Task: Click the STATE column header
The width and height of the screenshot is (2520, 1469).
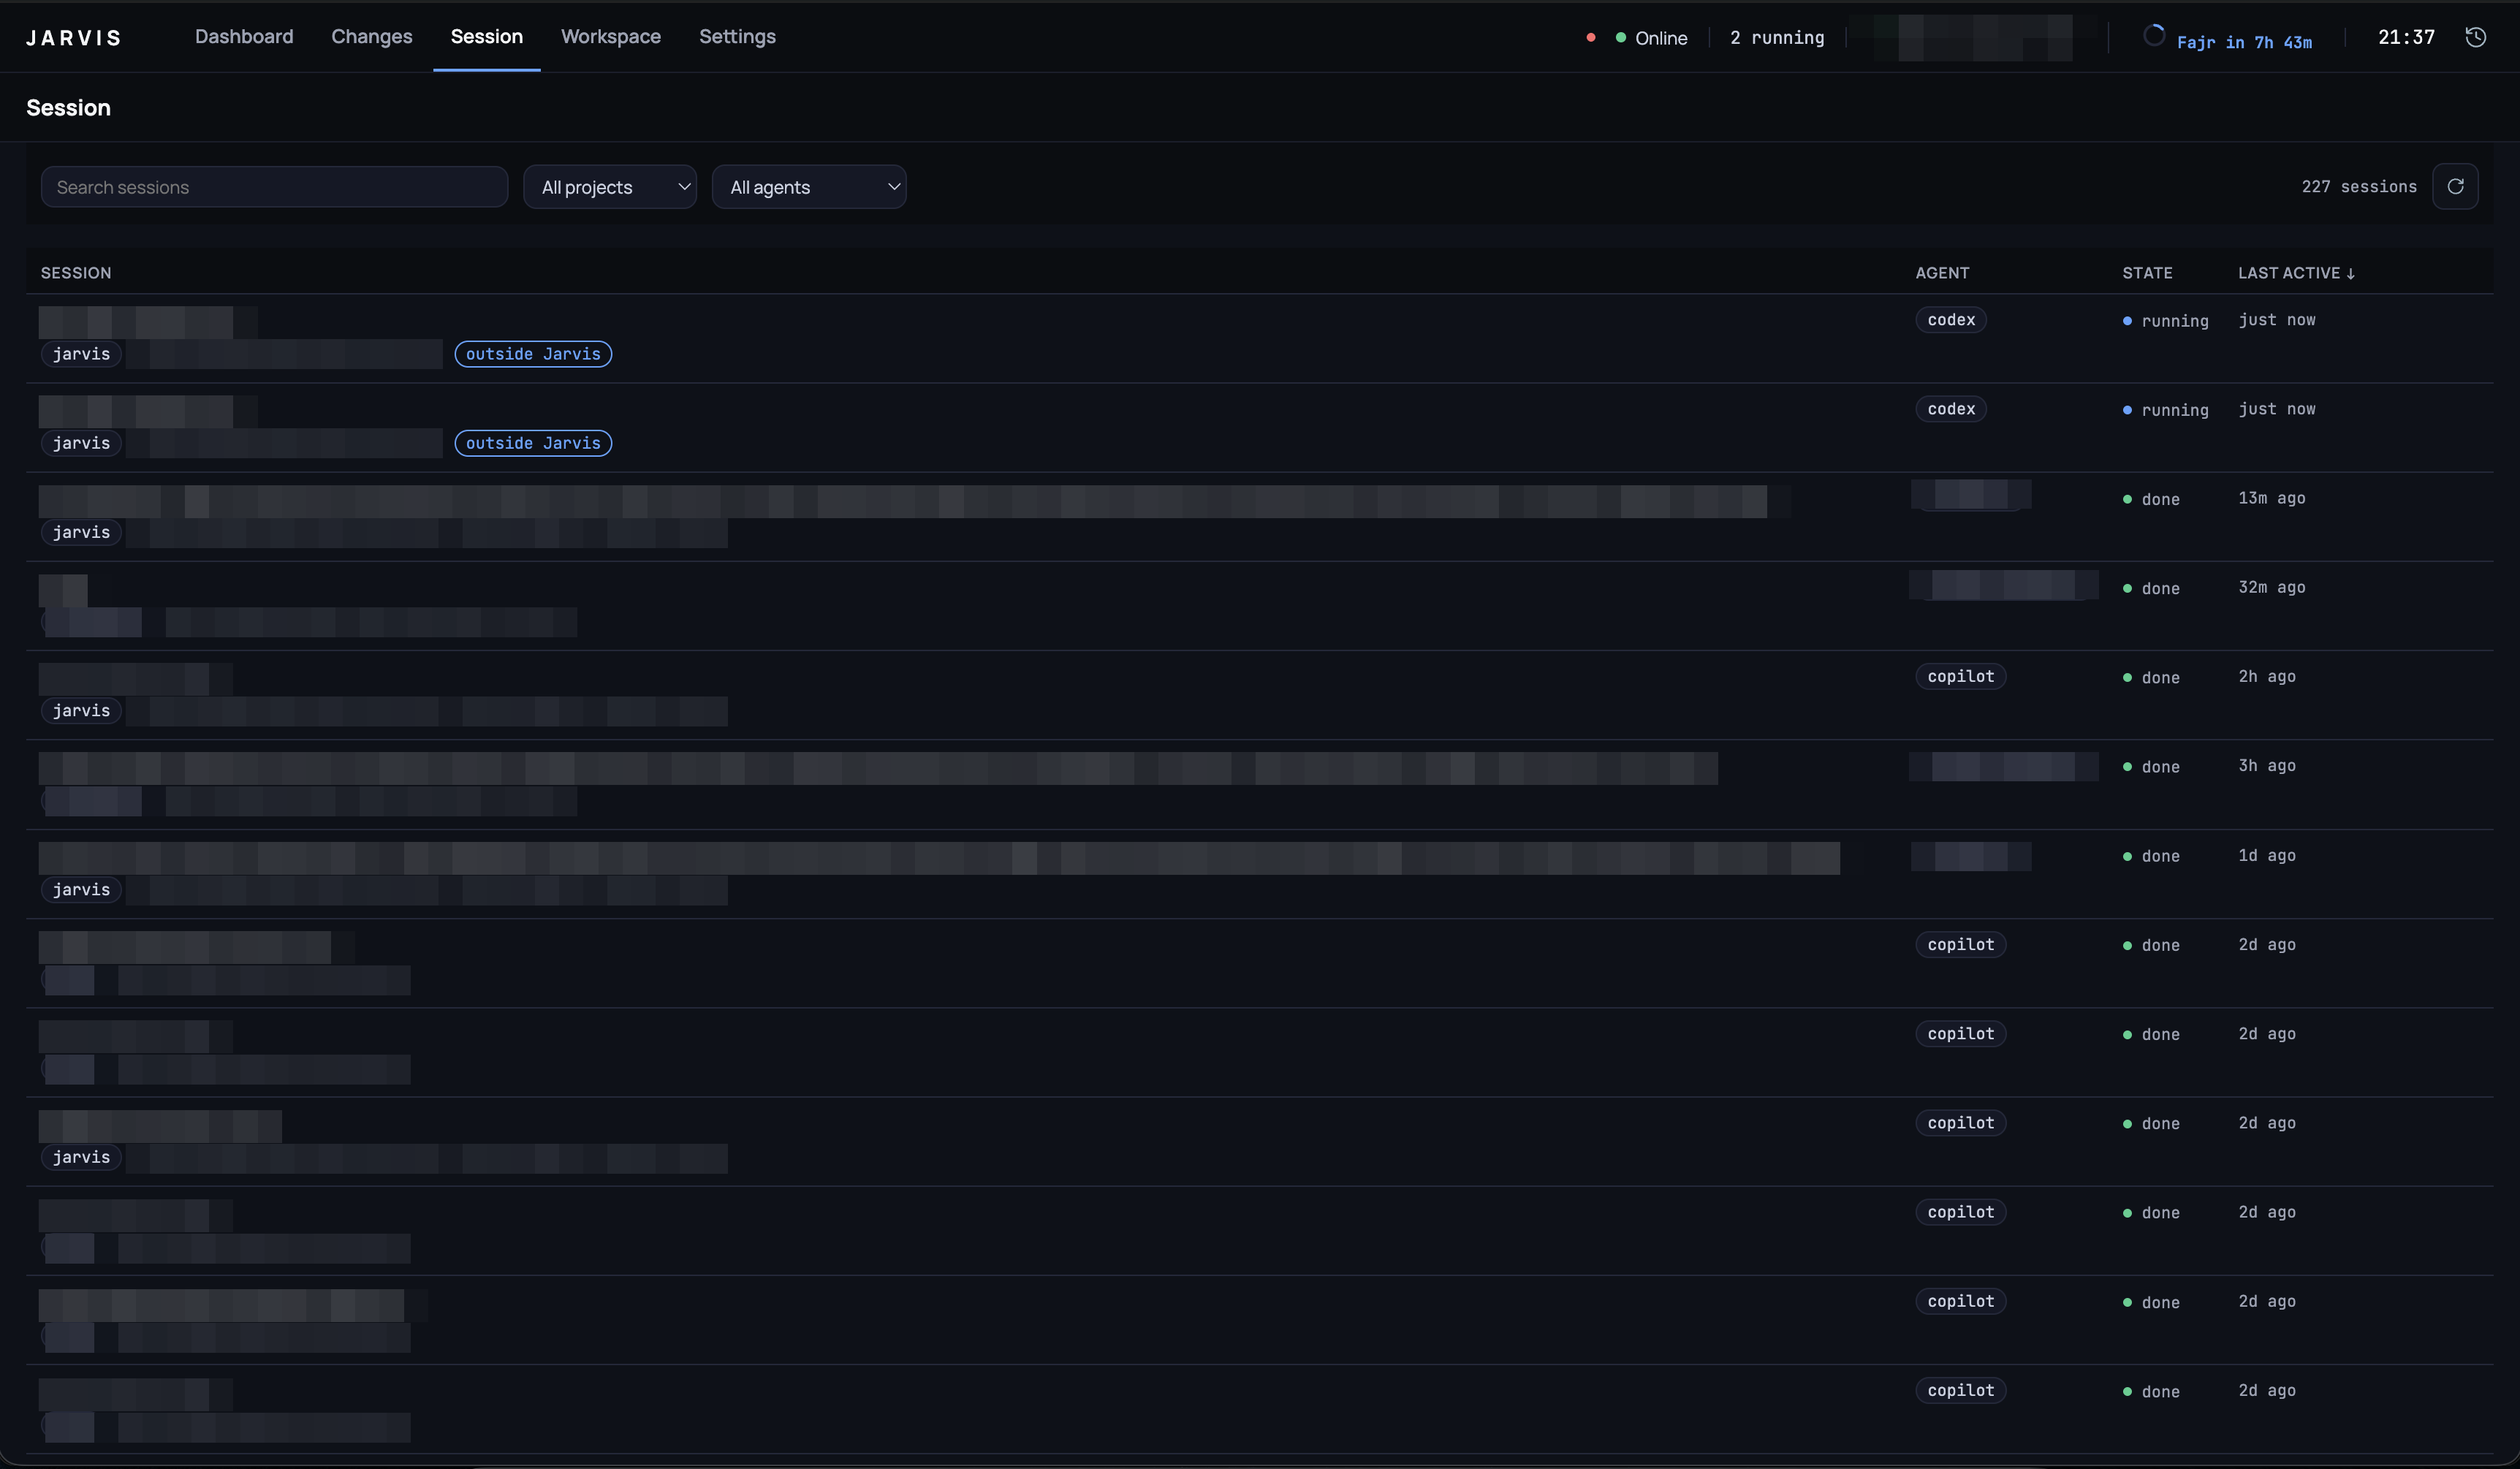Action: tap(2147, 273)
